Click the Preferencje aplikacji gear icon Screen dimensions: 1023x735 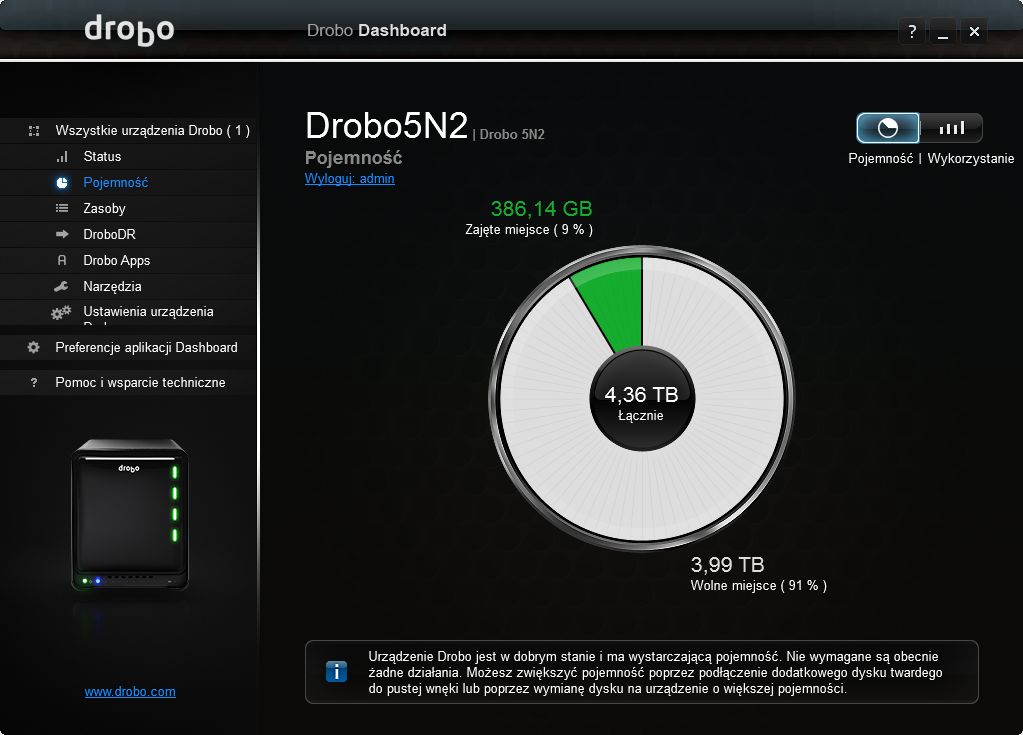[33, 348]
